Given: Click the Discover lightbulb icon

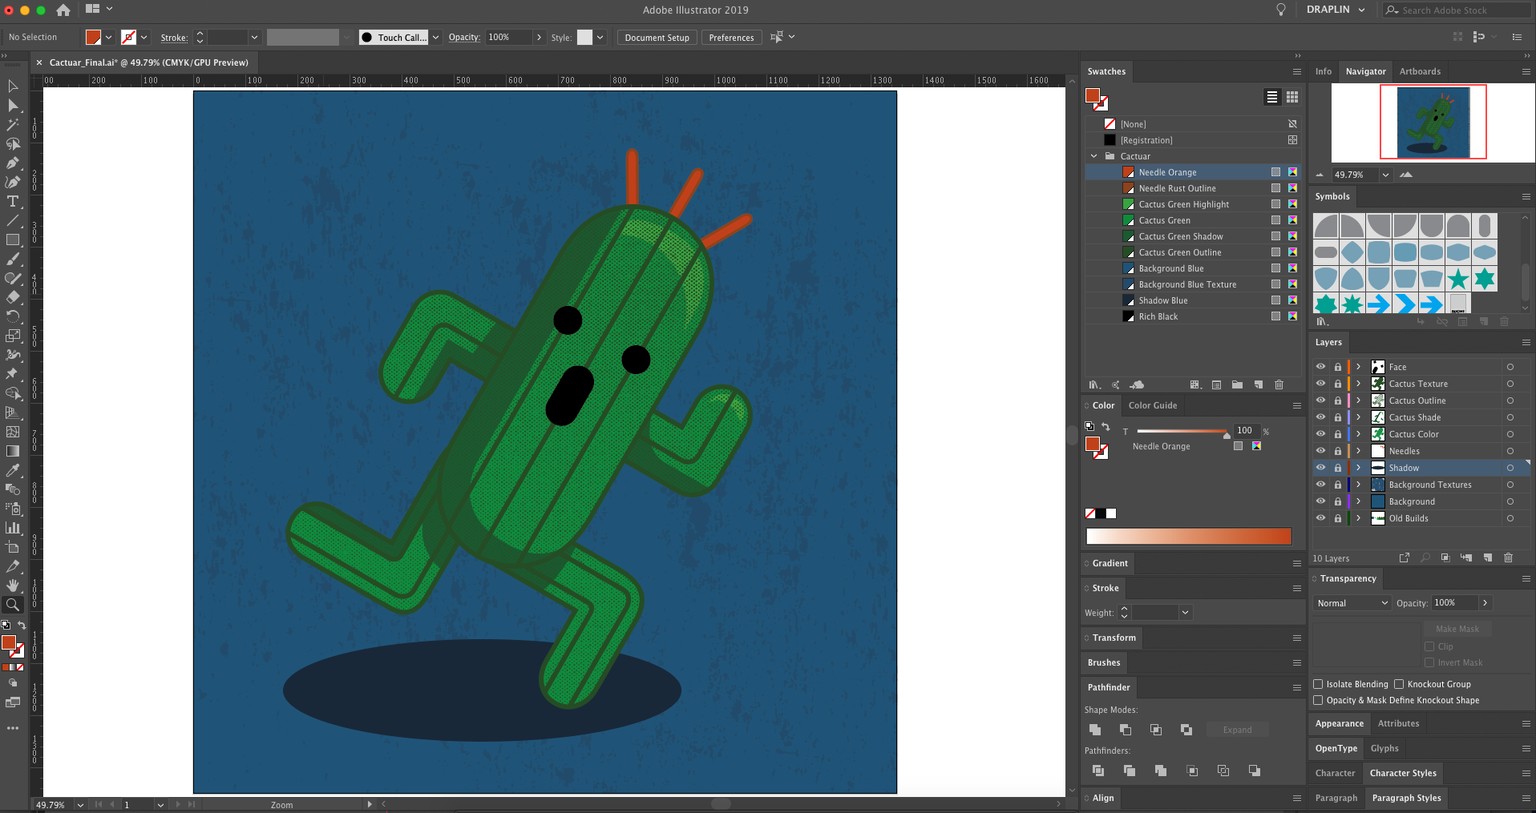Looking at the screenshot, I should click(1281, 10).
